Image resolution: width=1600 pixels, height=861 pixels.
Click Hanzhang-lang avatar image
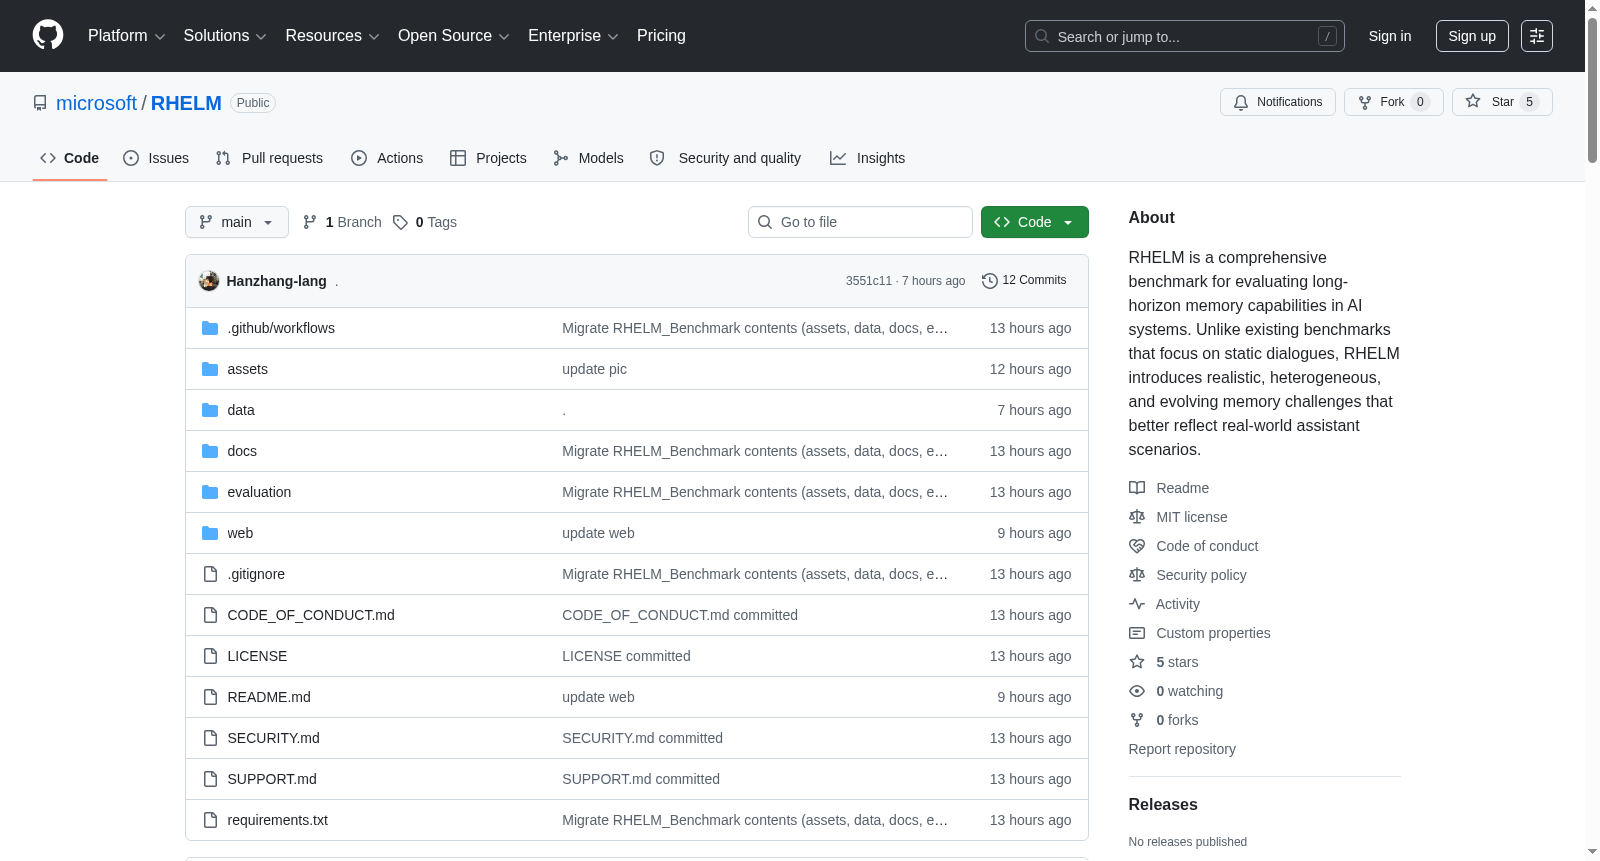pos(209,281)
